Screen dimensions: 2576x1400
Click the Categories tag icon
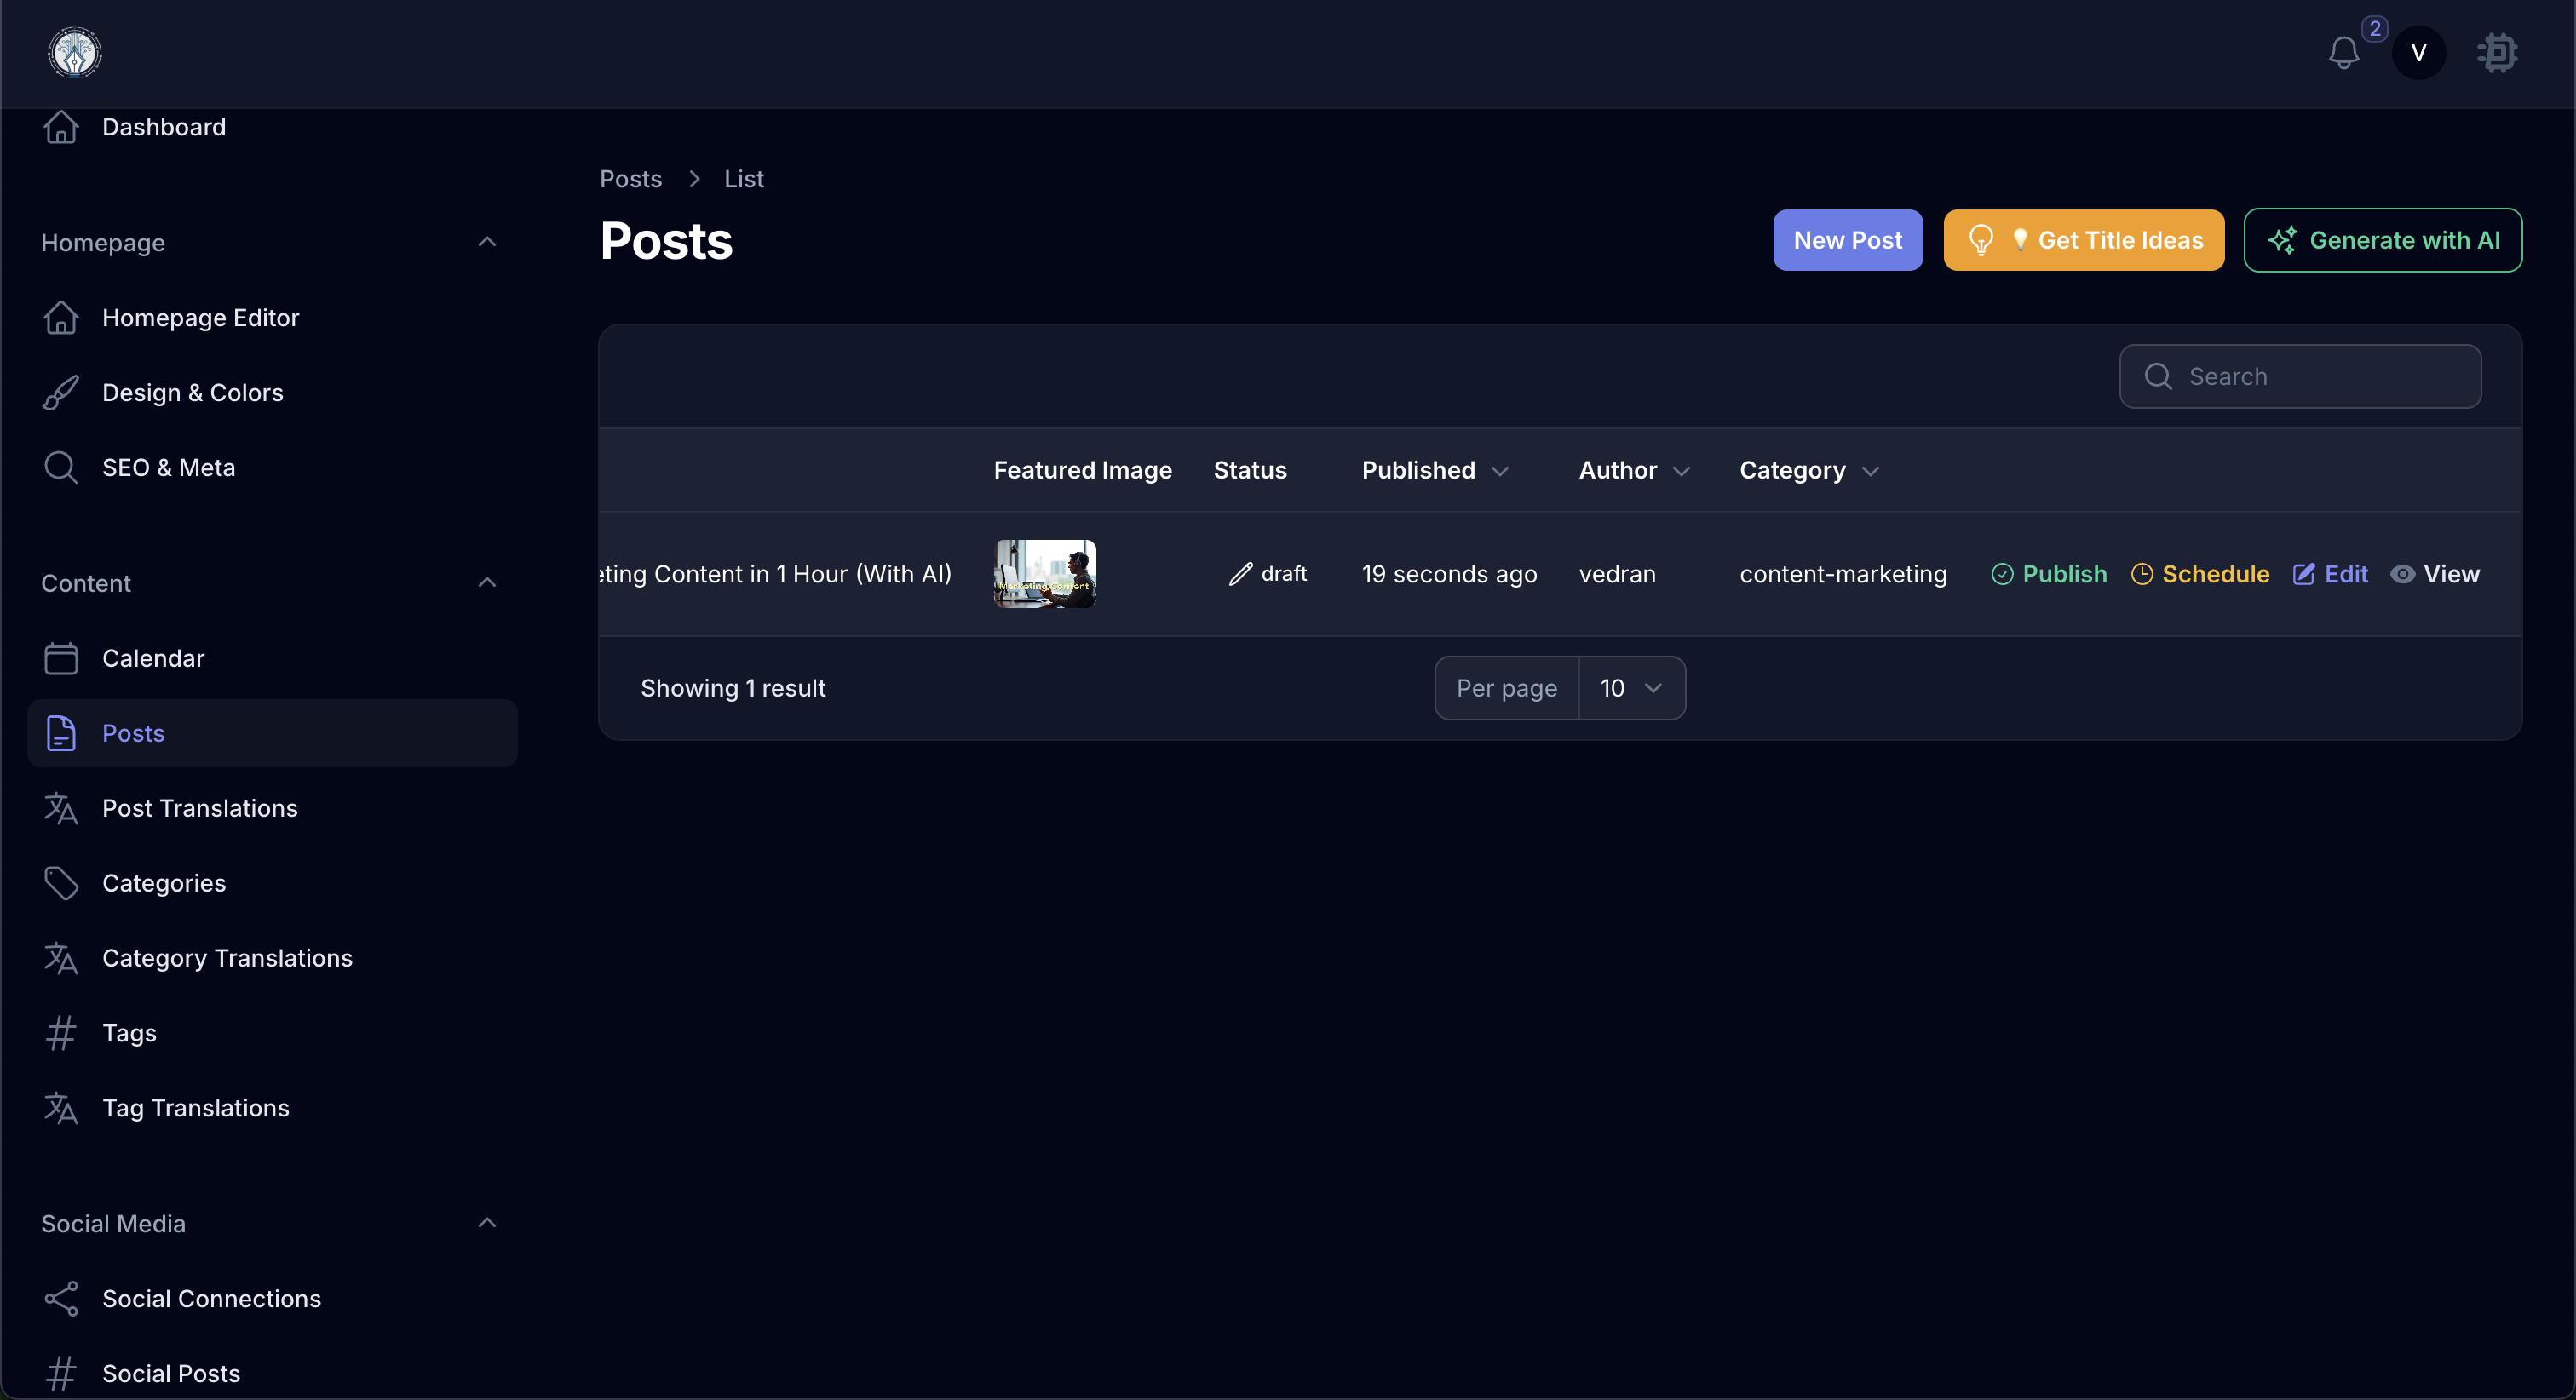pyautogui.click(x=61, y=883)
